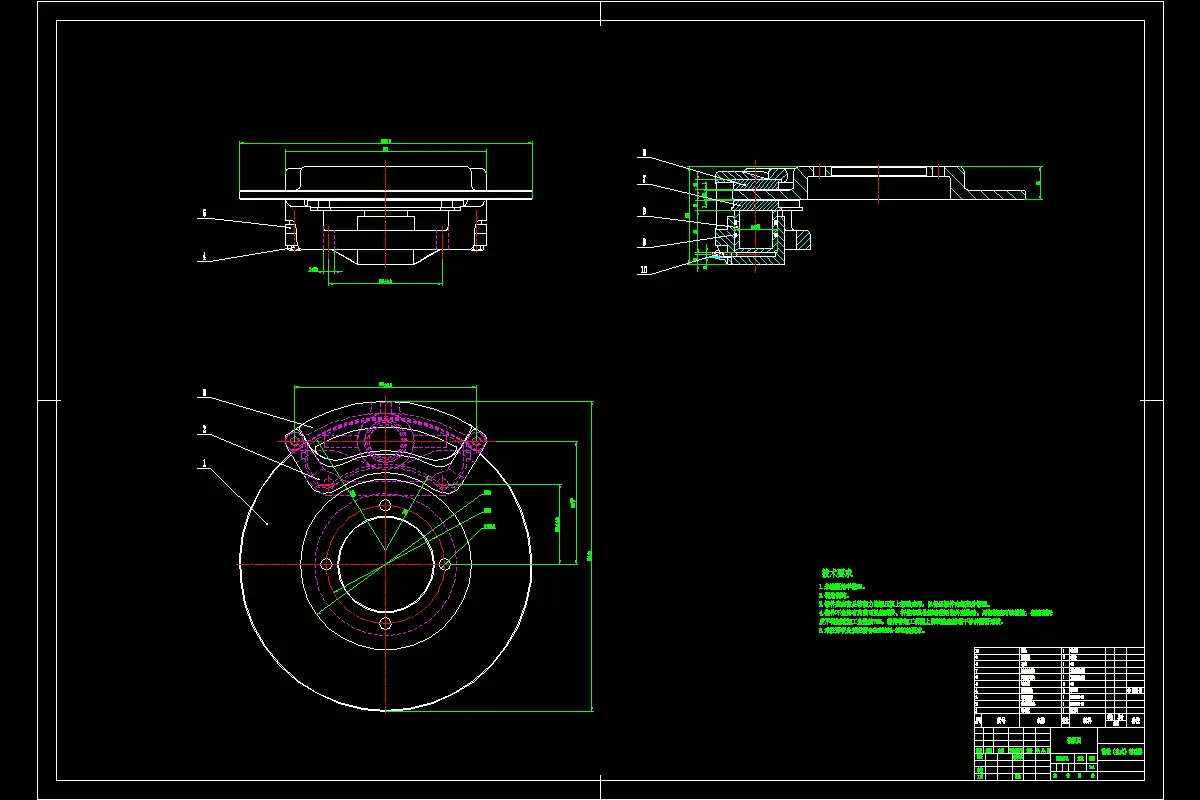Click the 技术要求 technical requirements heading
The height and width of the screenshot is (800, 1200).
click(837, 573)
